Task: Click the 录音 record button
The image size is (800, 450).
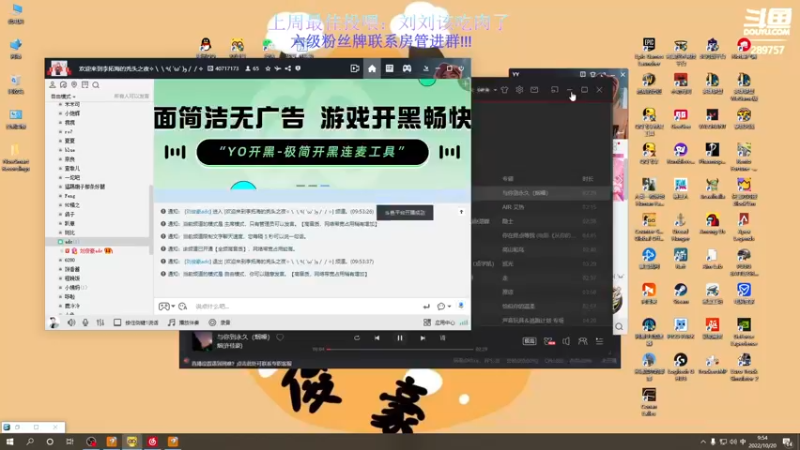Action: click(219, 322)
